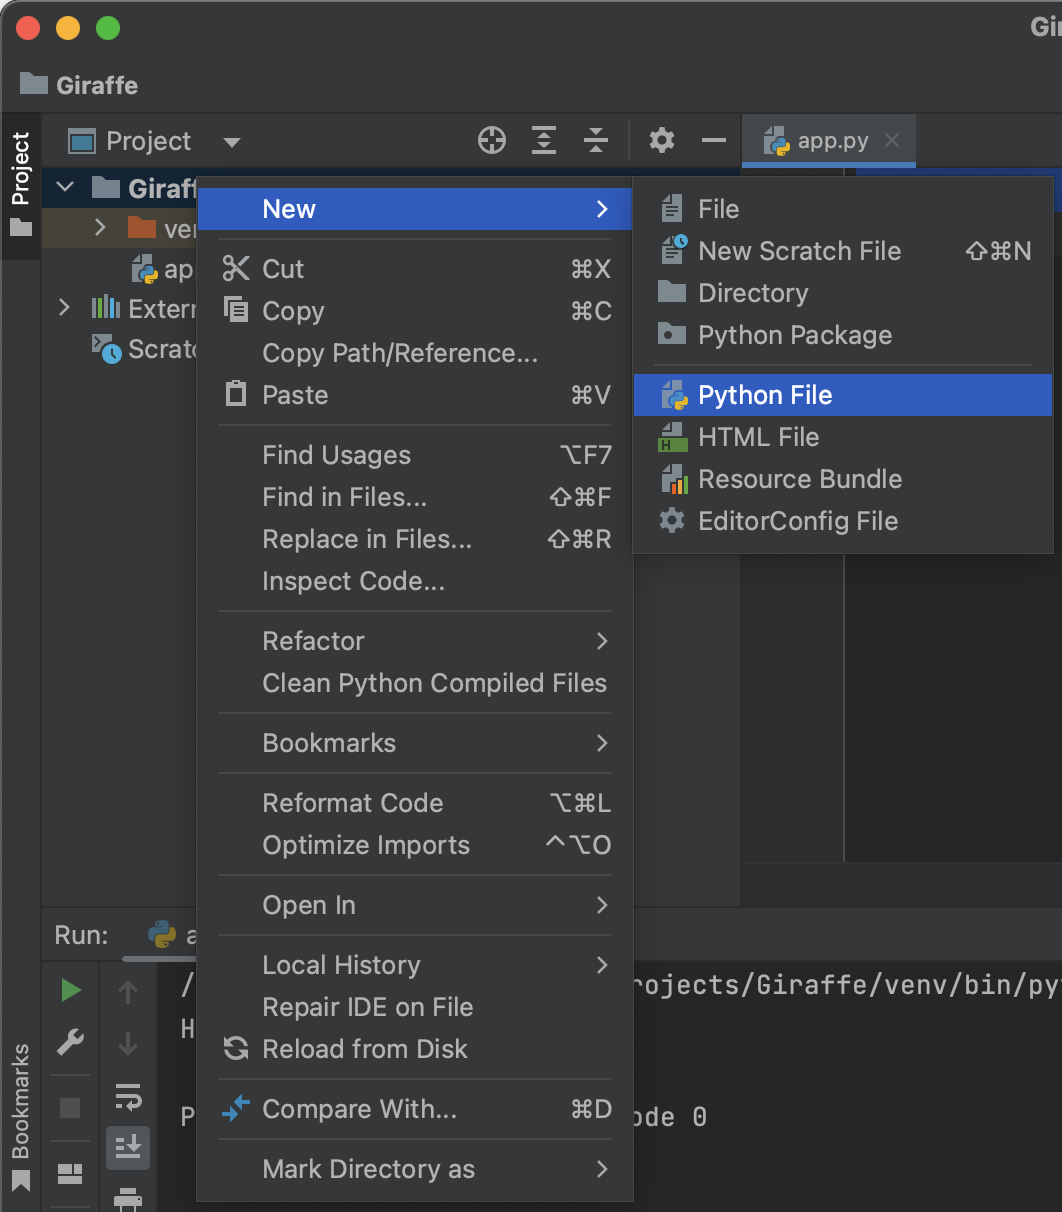
Task: Expand the Refactor submenu
Action: 415,641
